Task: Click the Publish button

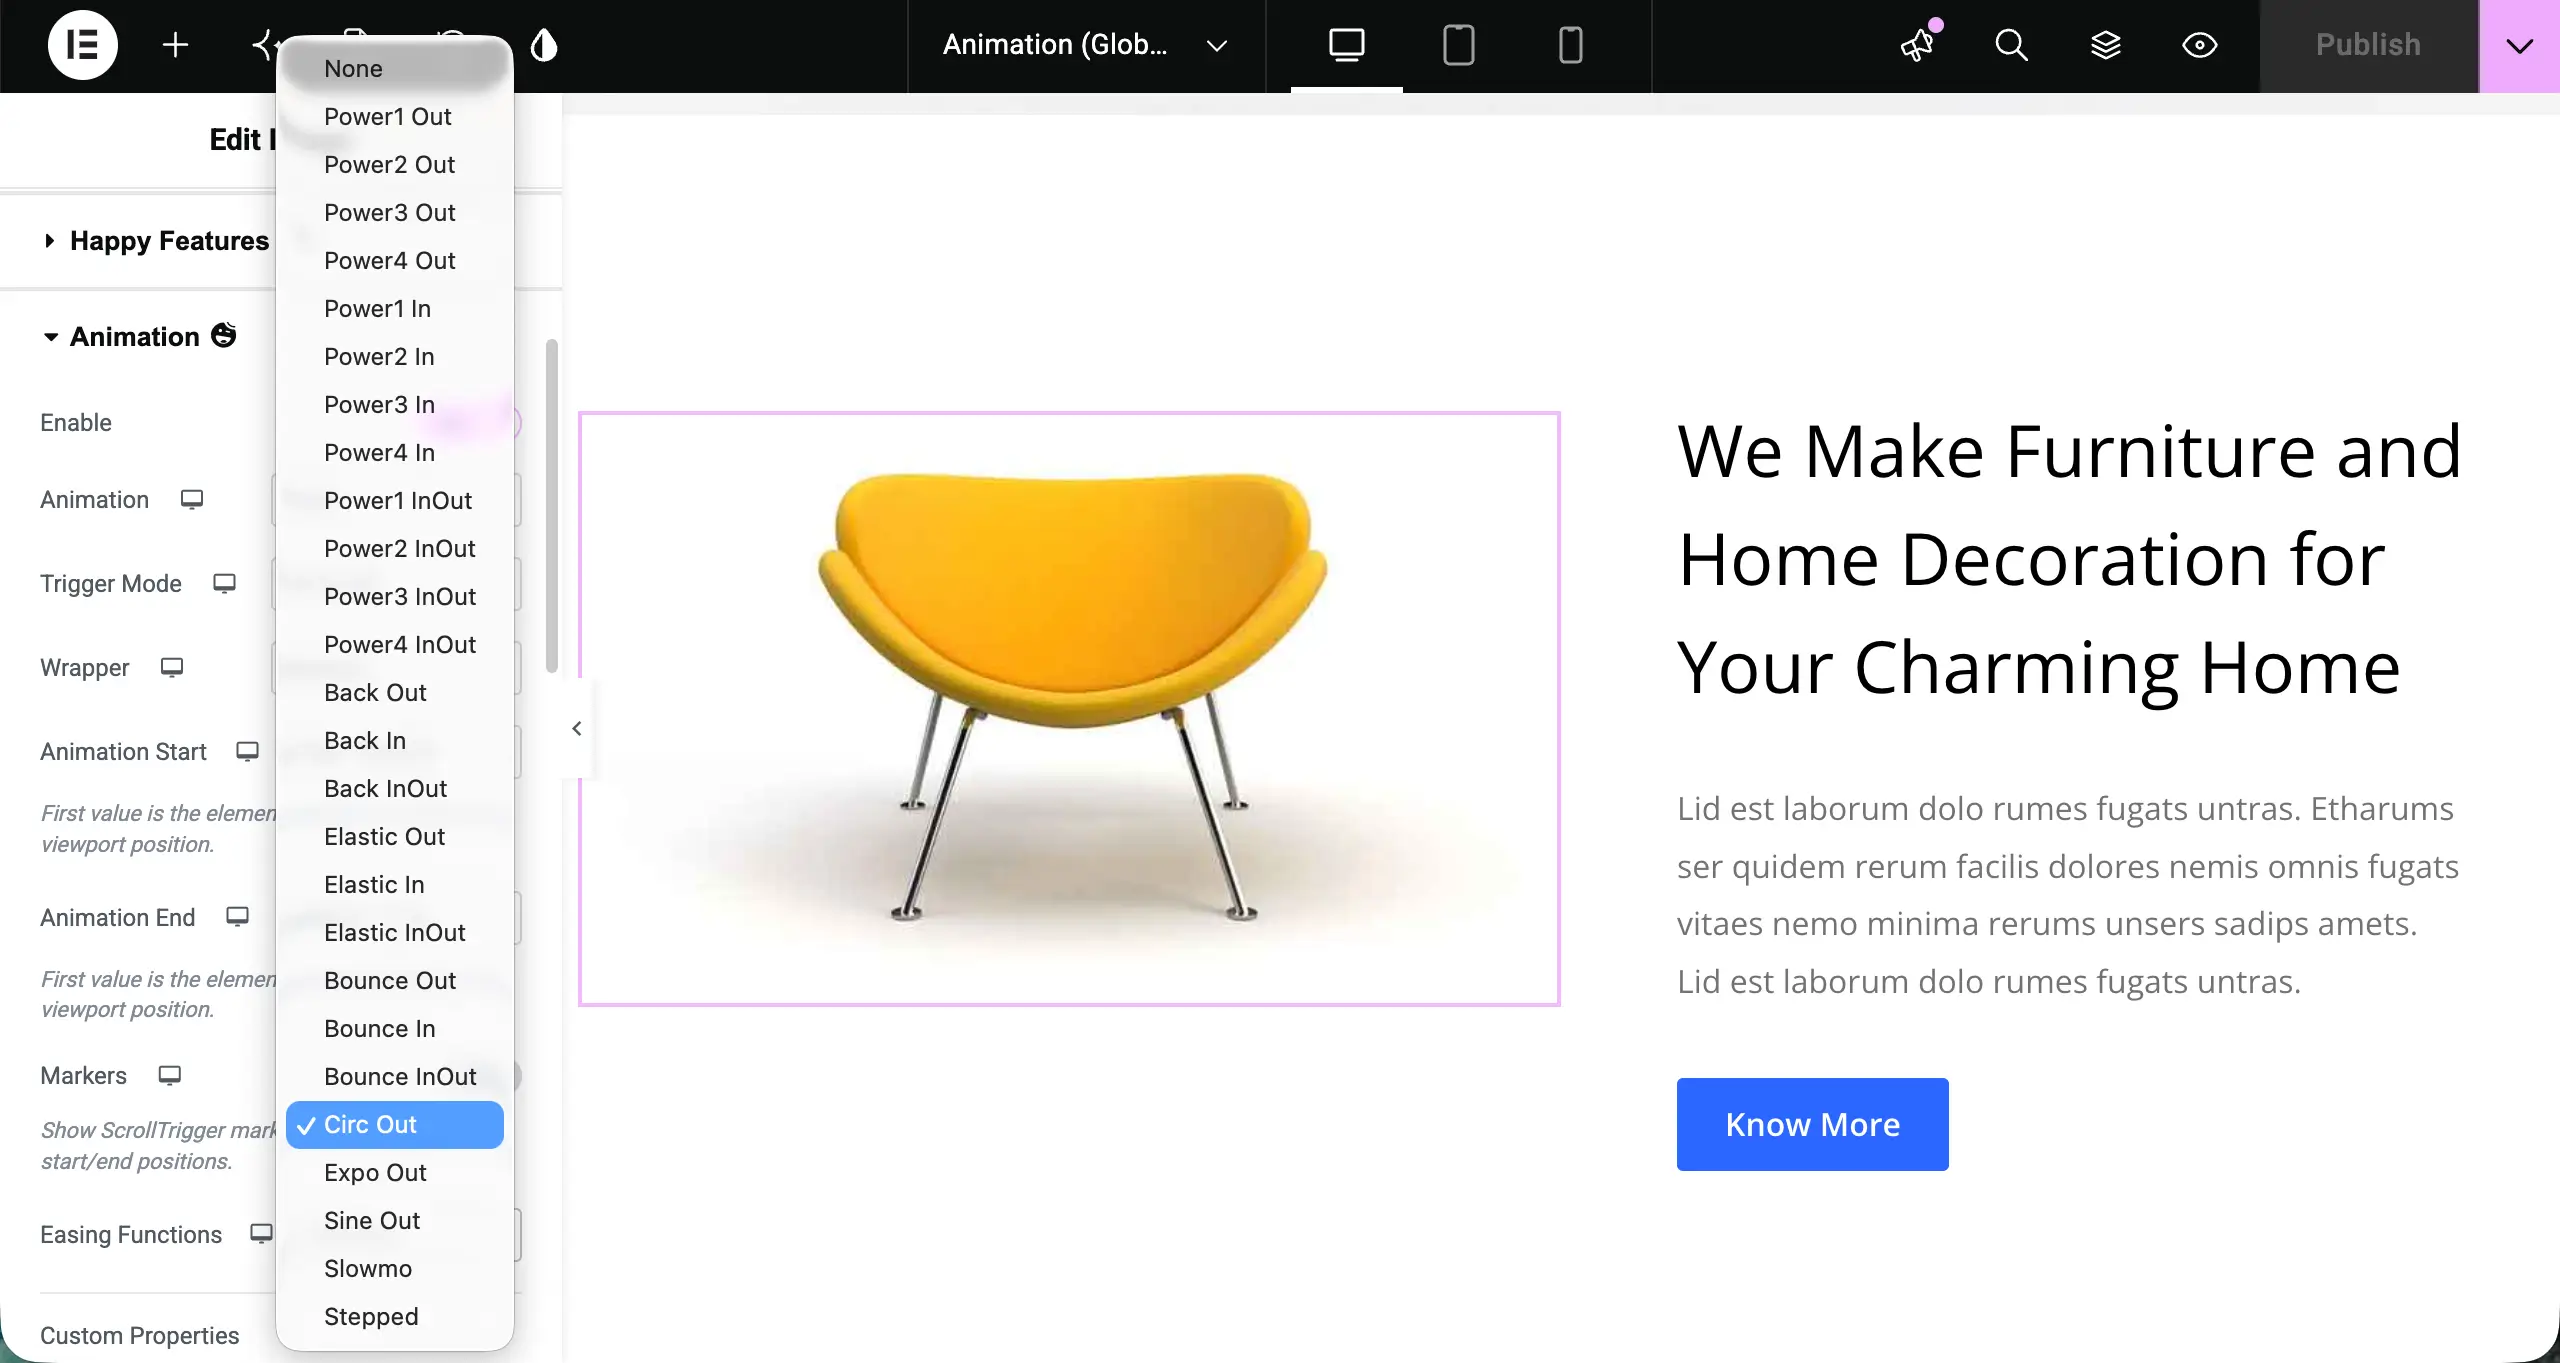Action: coord(2368,46)
